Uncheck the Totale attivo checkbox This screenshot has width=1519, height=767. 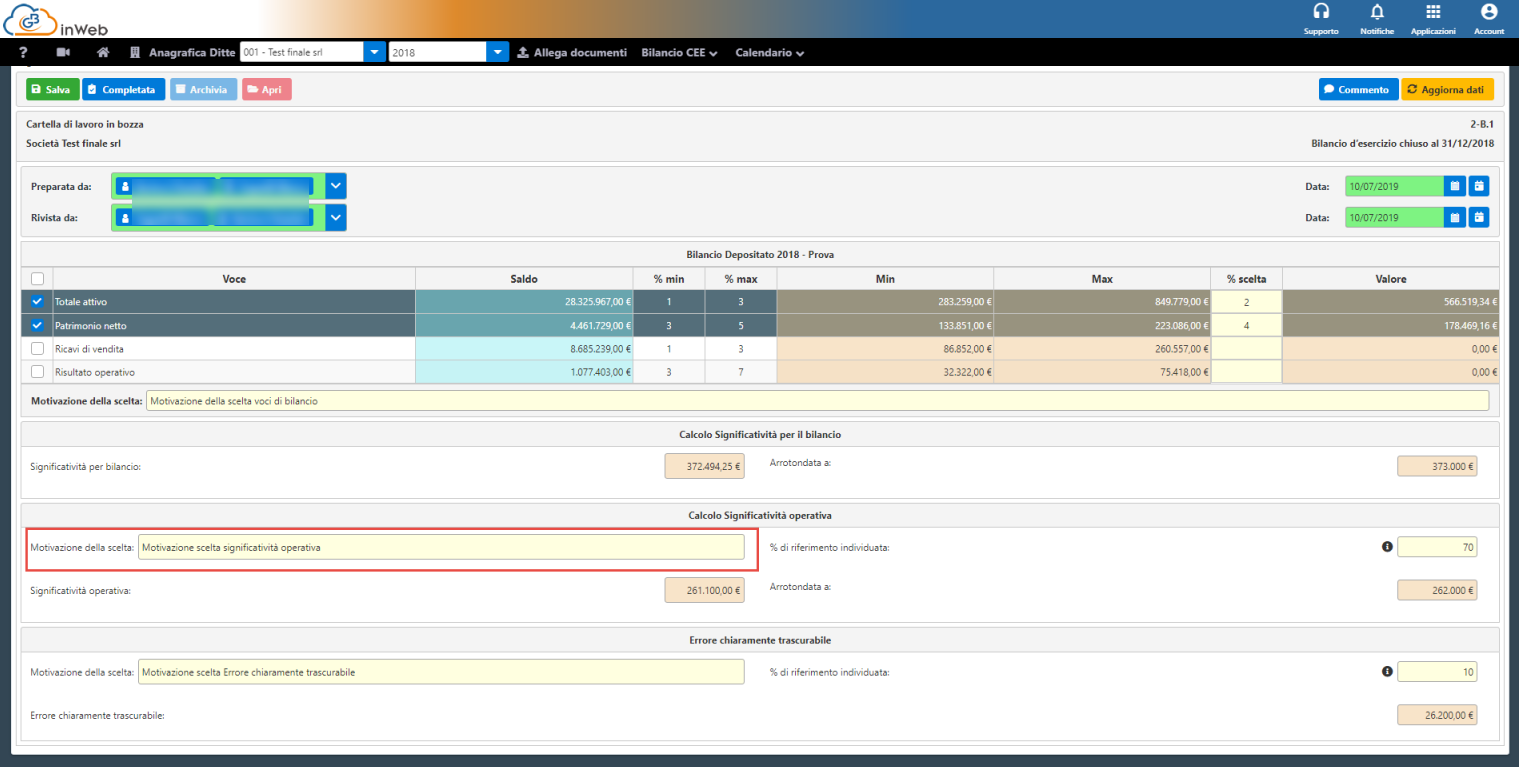click(37, 301)
